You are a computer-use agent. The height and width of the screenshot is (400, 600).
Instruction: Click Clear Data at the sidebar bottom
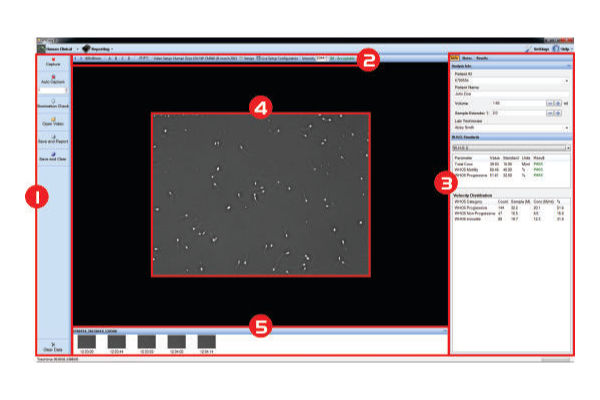click(53, 347)
